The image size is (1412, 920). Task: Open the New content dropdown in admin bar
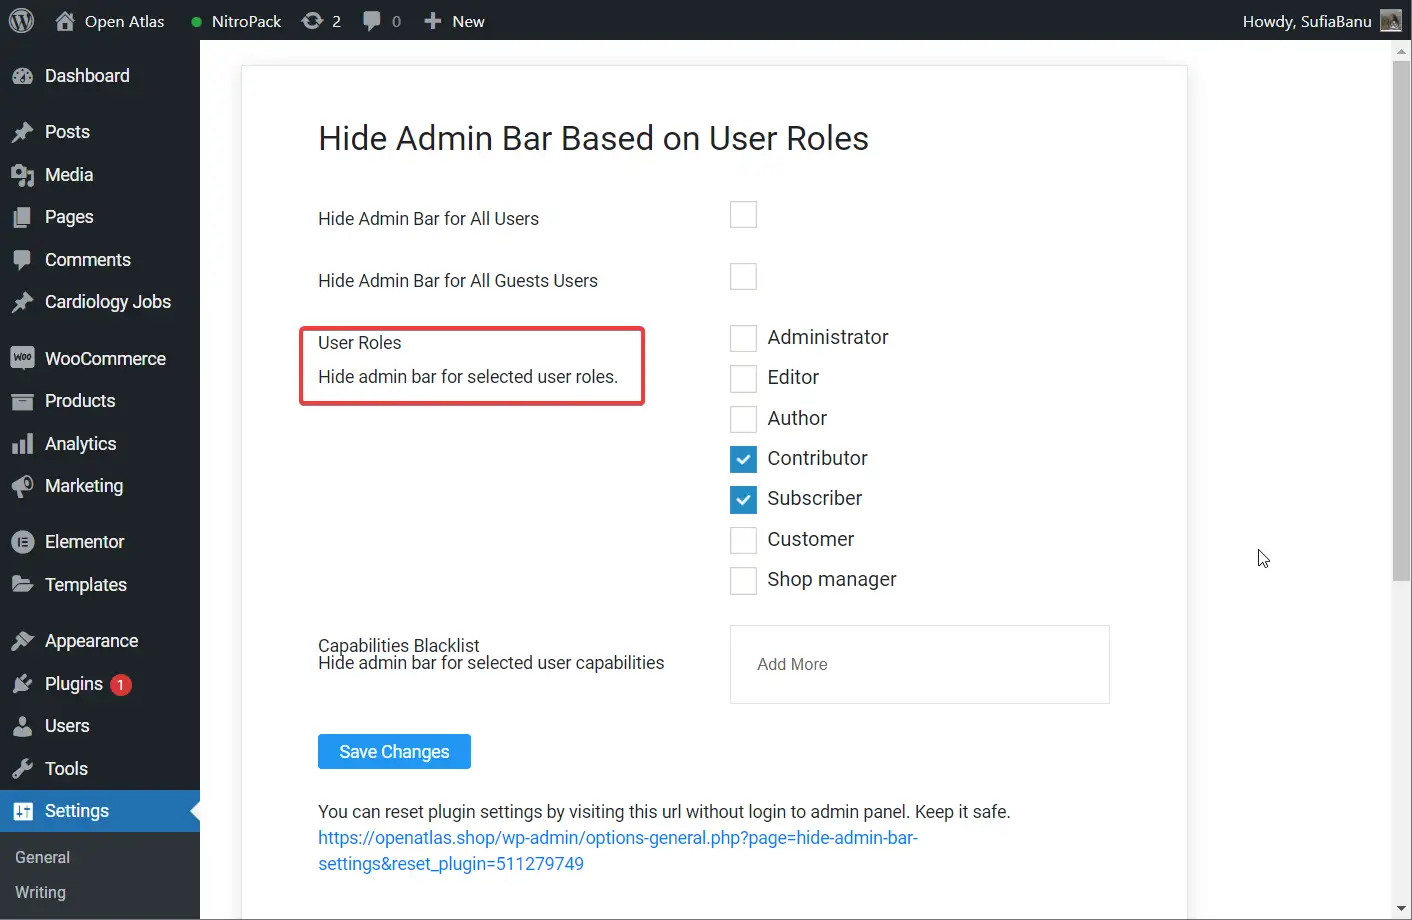point(455,21)
